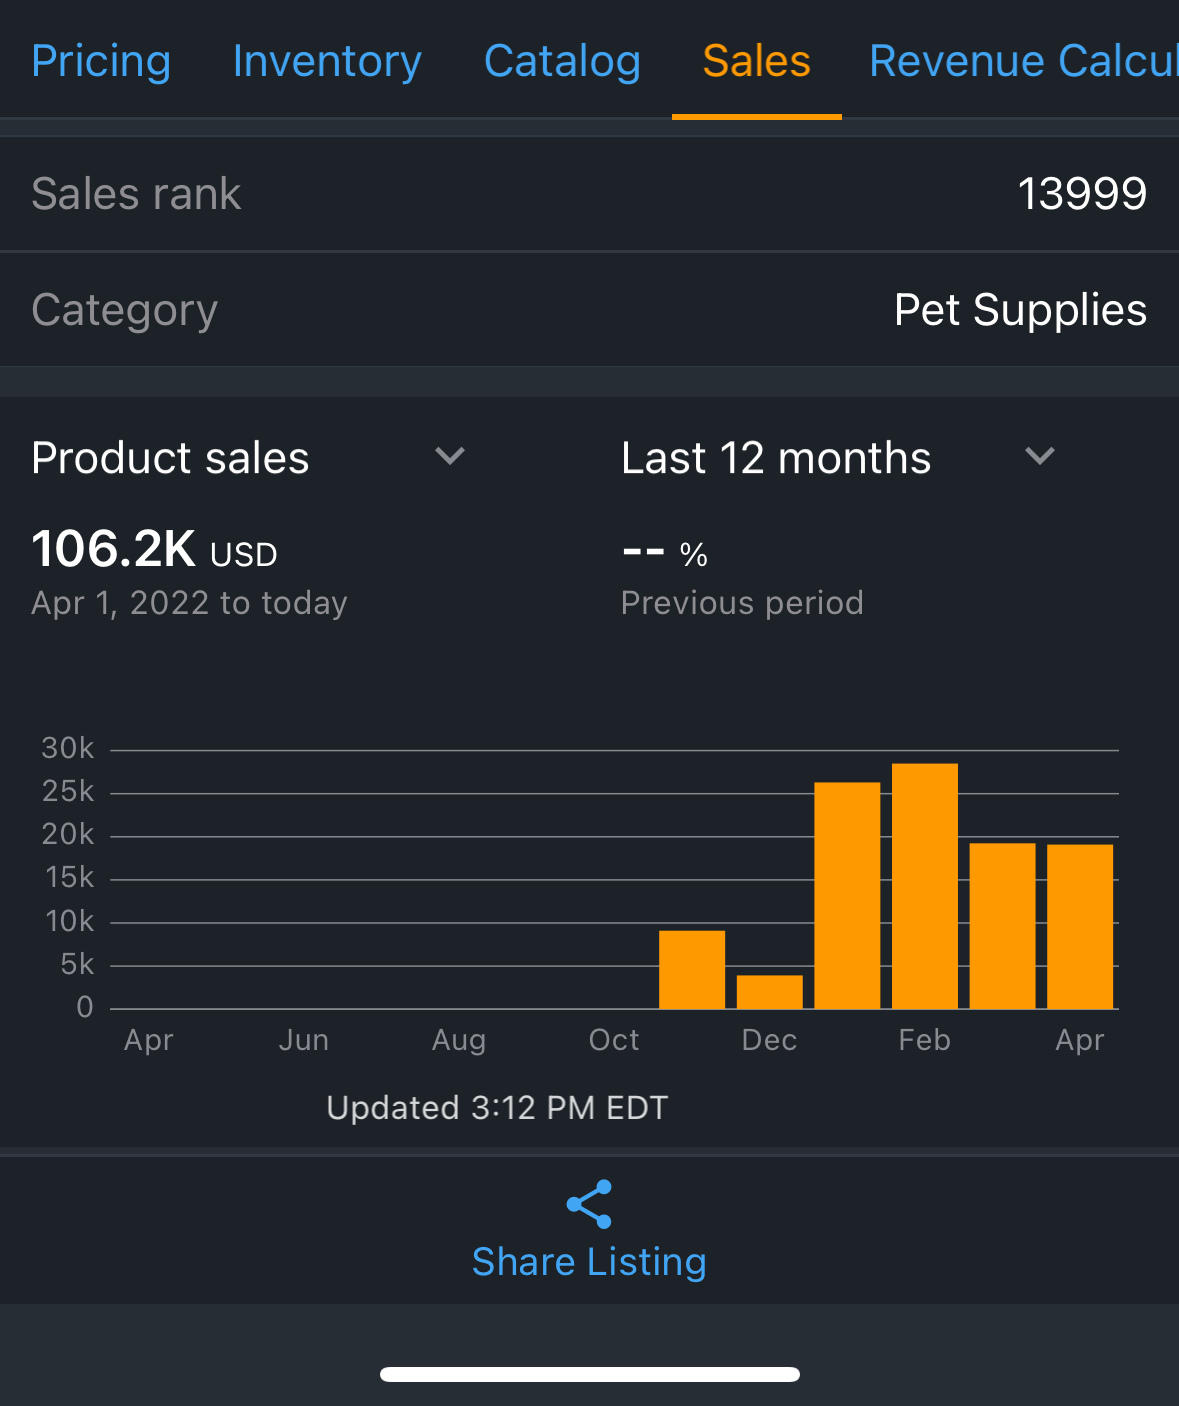Image resolution: width=1179 pixels, height=1406 pixels.
Task: Tap the share icon above Share Listing
Action: pos(589,1204)
